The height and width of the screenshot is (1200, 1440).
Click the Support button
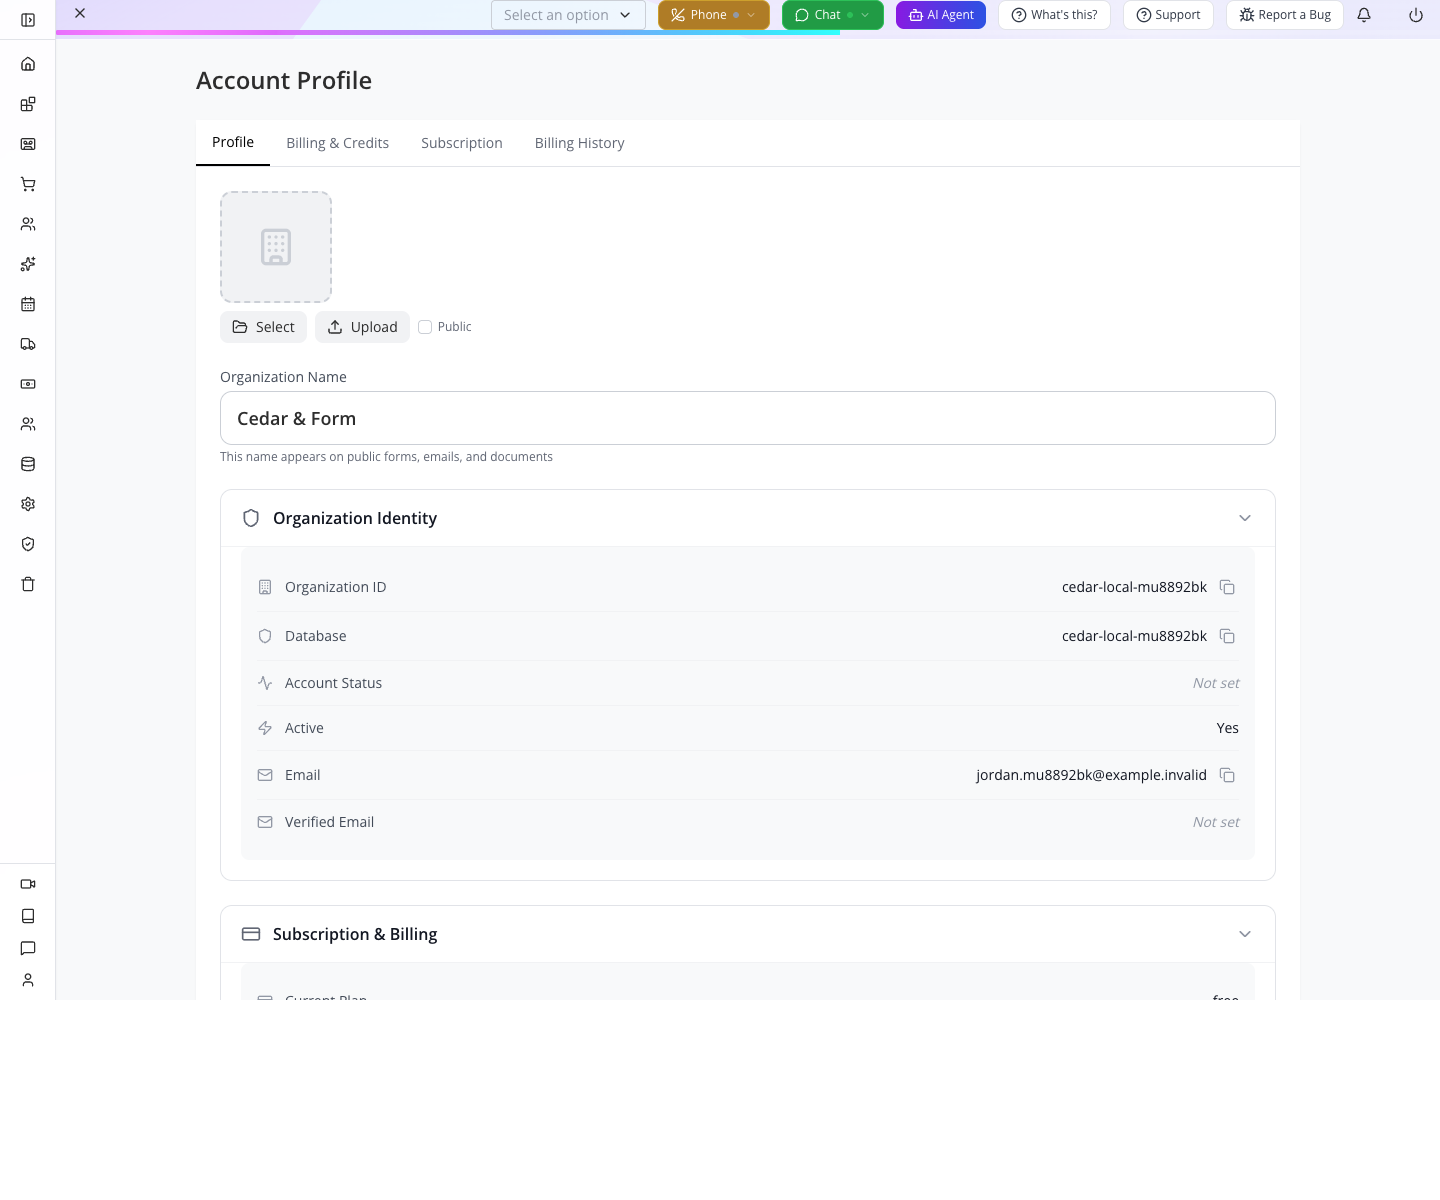coord(1168,15)
